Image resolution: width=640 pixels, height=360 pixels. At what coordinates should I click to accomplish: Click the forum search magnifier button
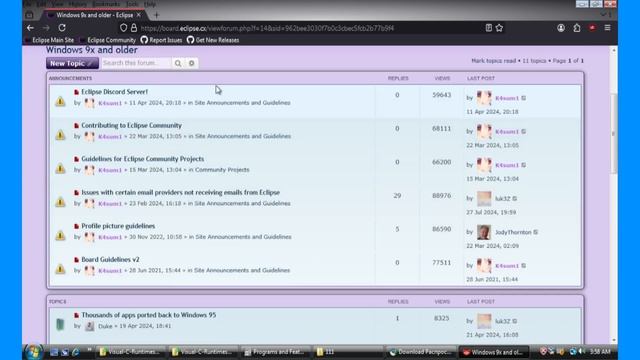pyautogui.click(x=178, y=63)
